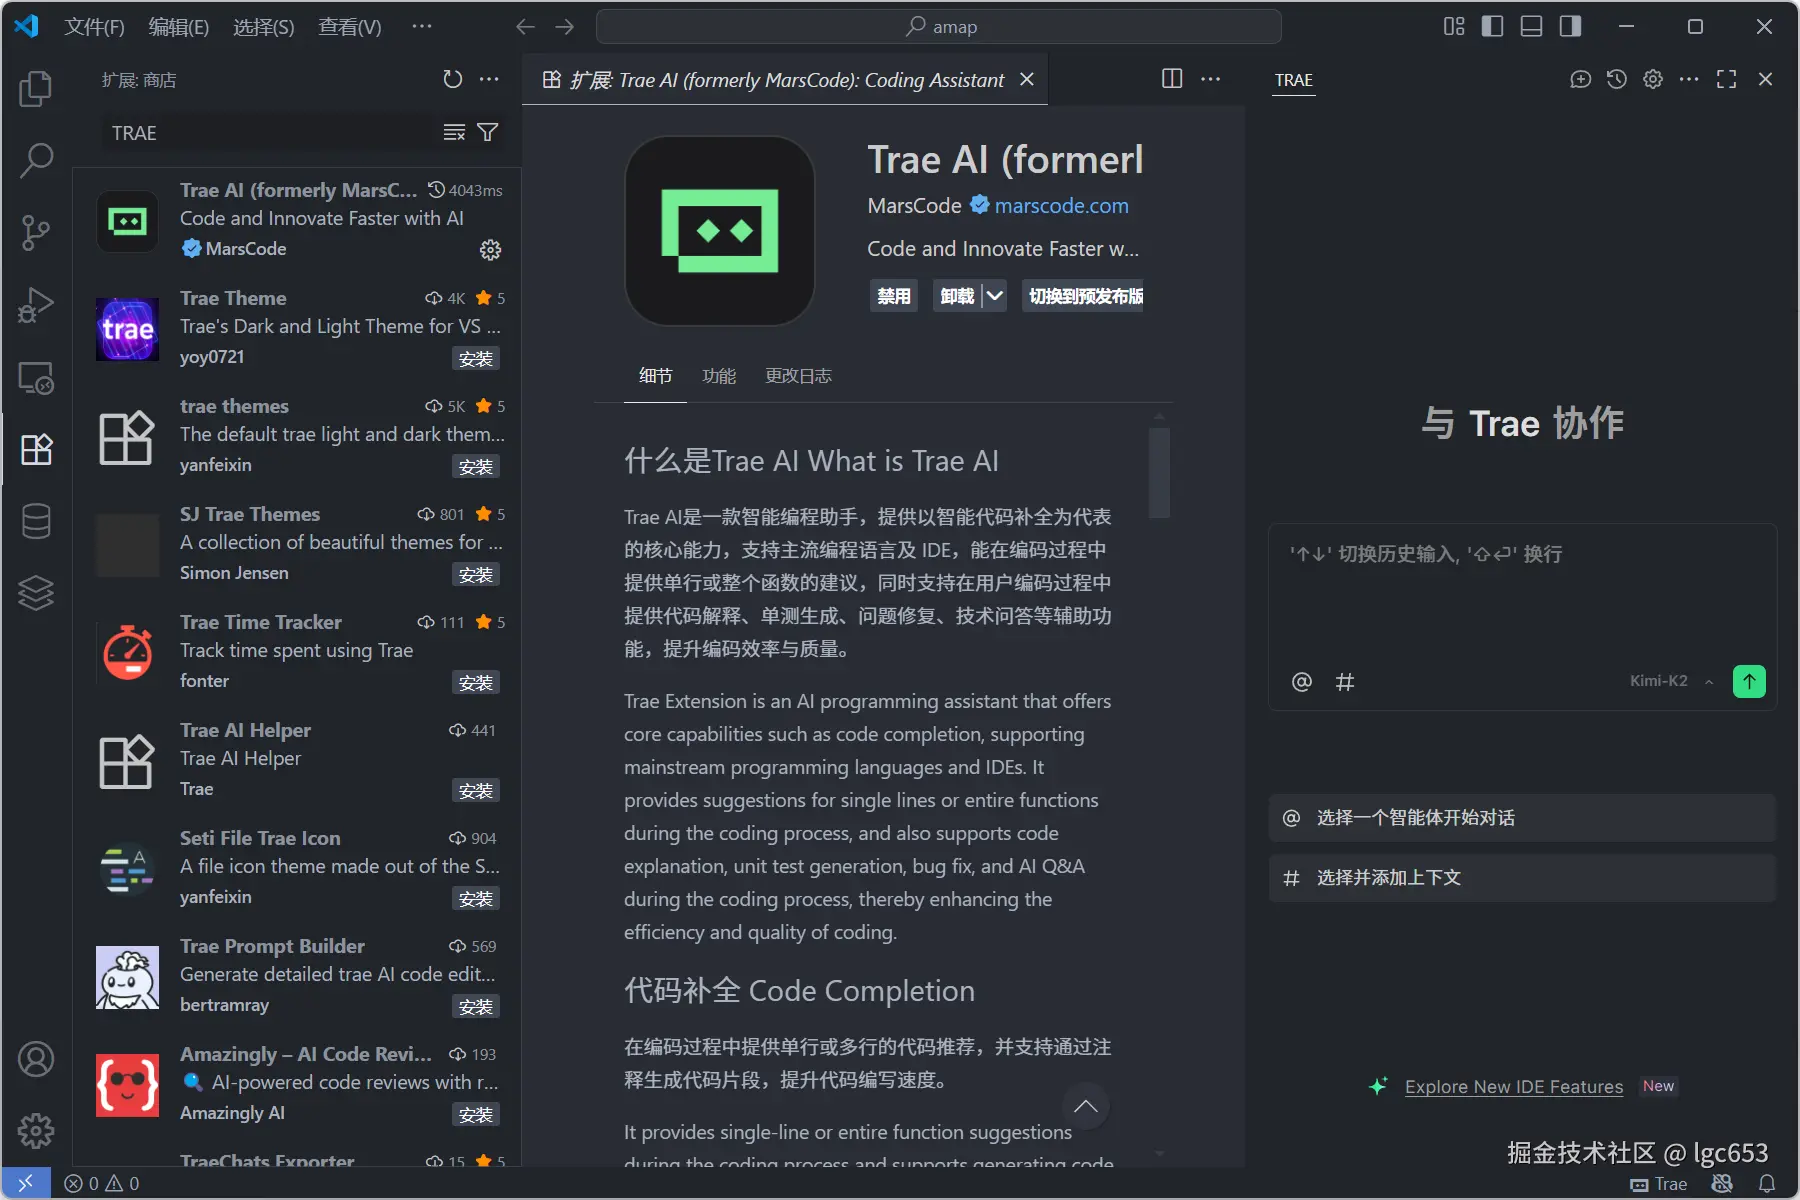Image resolution: width=1800 pixels, height=1200 pixels.
Task: Open the 编辑(E) menu
Action: coord(179,27)
